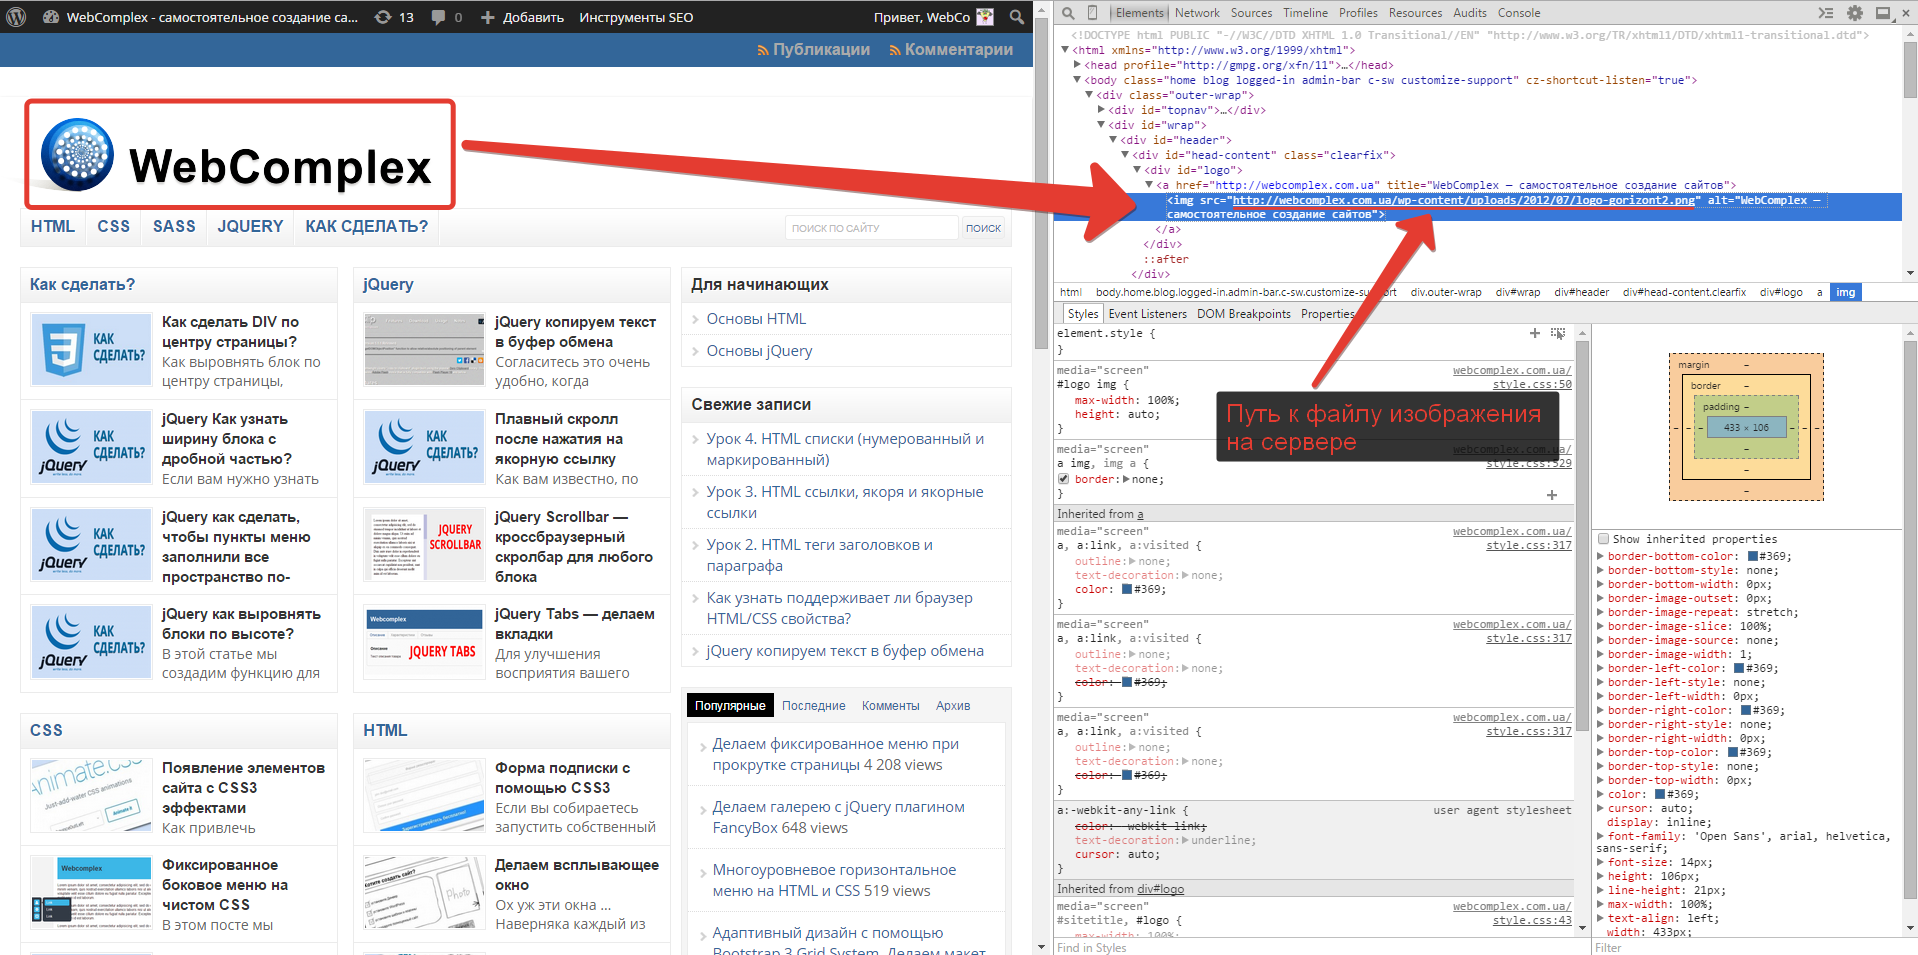
Task: Click Добавить in admin bar
Action: 522,17
